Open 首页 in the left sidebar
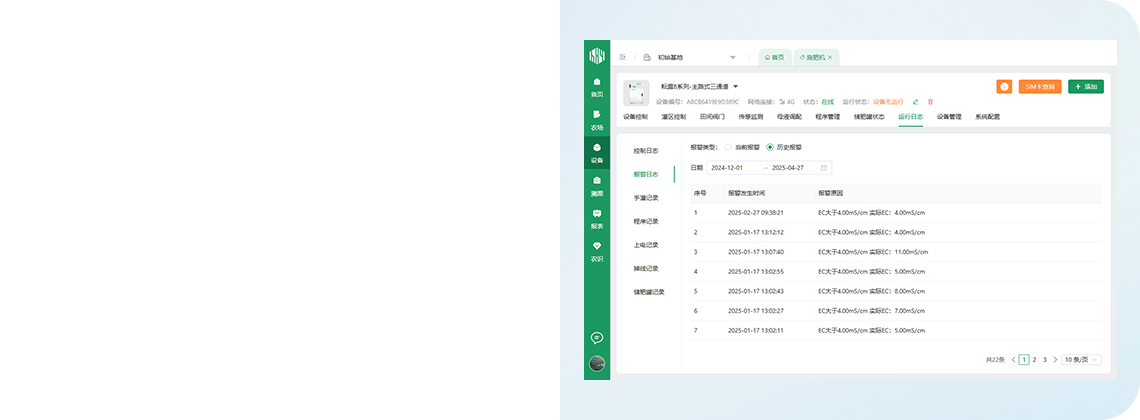The image size is (1140, 420). pyautogui.click(x=597, y=86)
